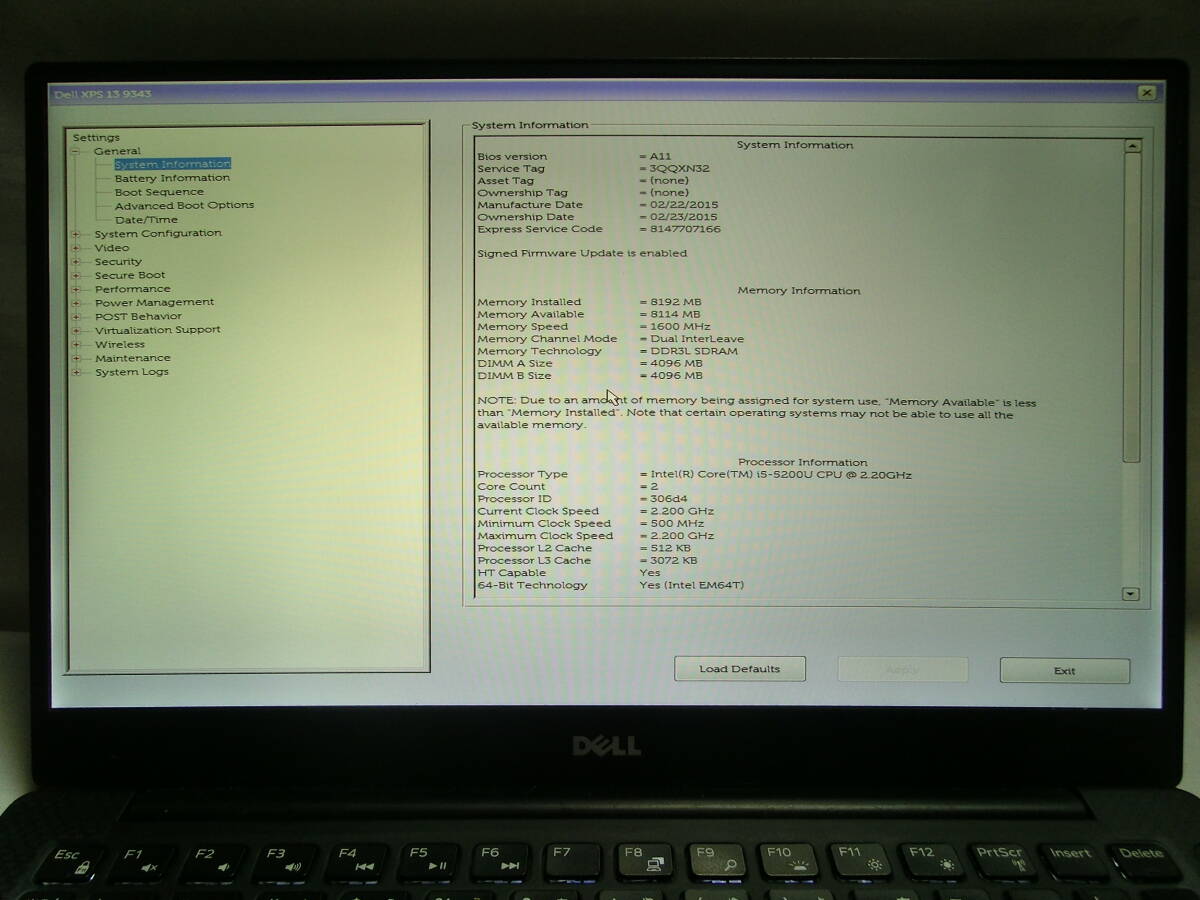Open Boot Sequence settings
The width and height of the screenshot is (1200, 900).
point(159,192)
